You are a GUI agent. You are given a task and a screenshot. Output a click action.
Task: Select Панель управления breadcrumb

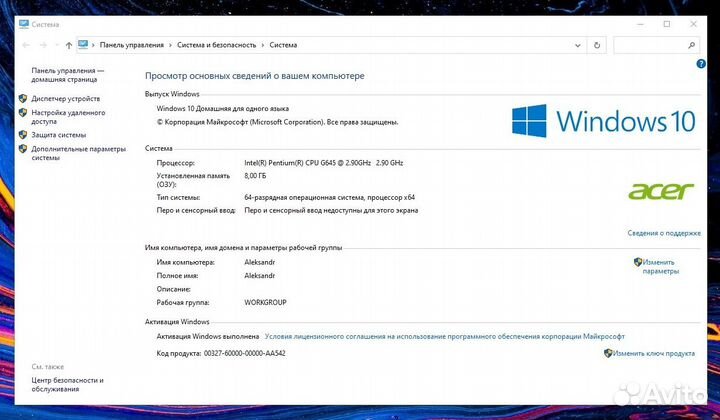tap(132, 45)
